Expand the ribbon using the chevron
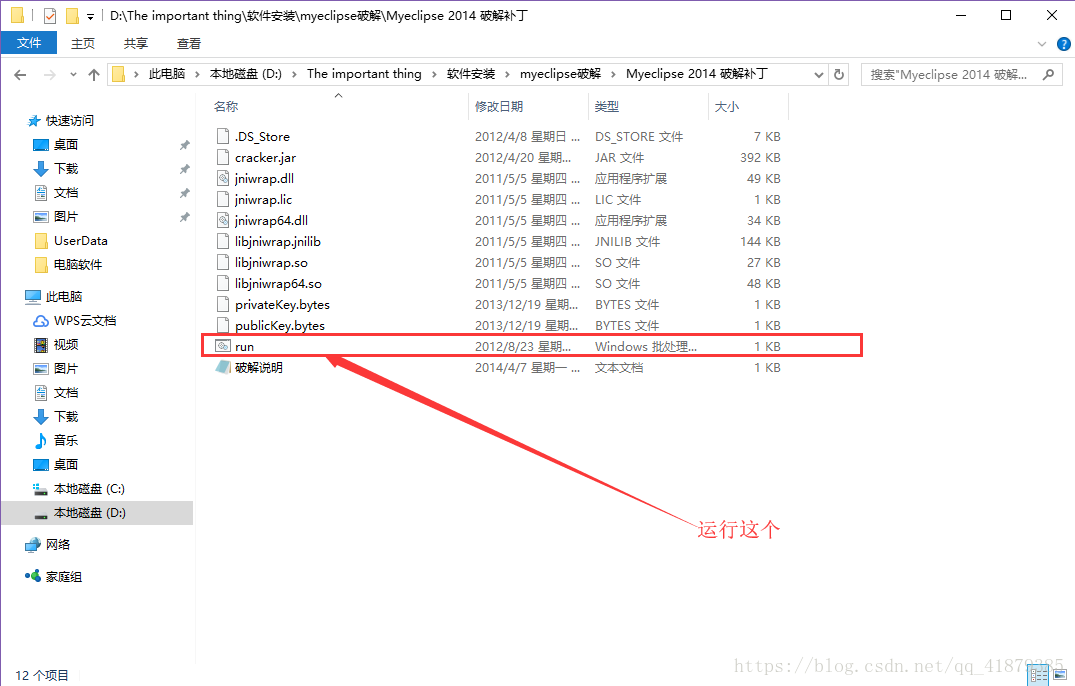 pos(1042,44)
